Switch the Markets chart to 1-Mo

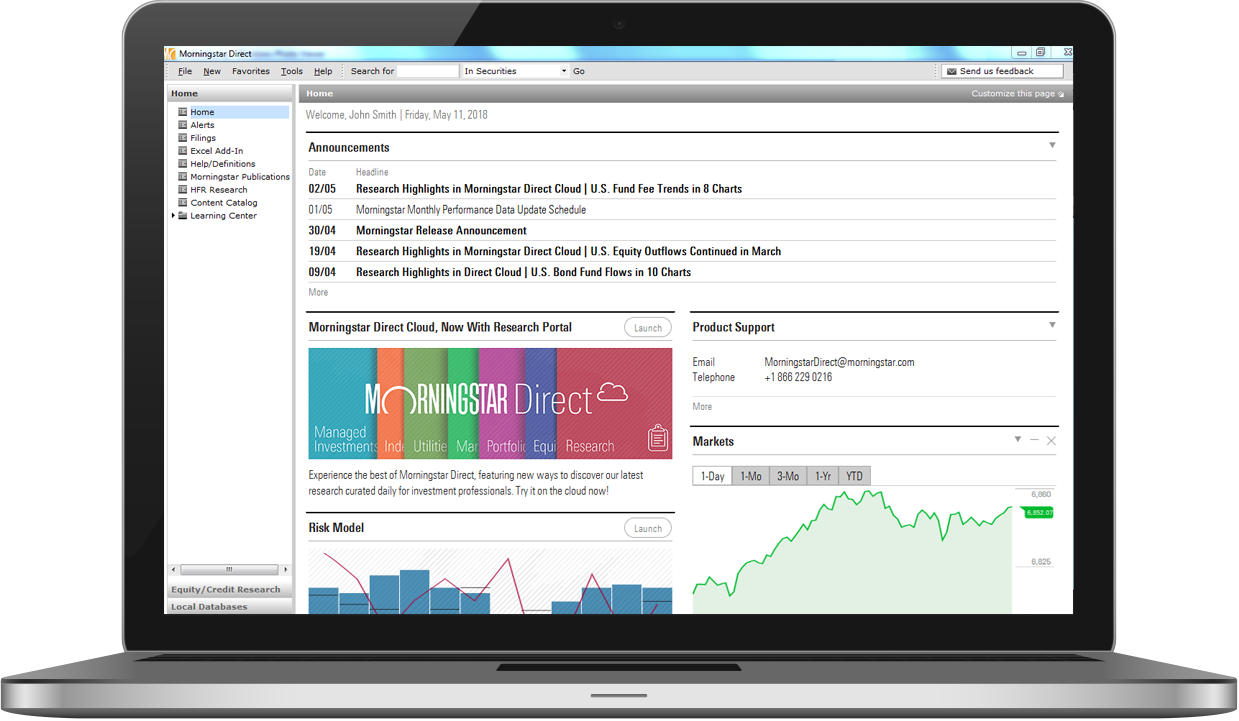tap(751, 476)
